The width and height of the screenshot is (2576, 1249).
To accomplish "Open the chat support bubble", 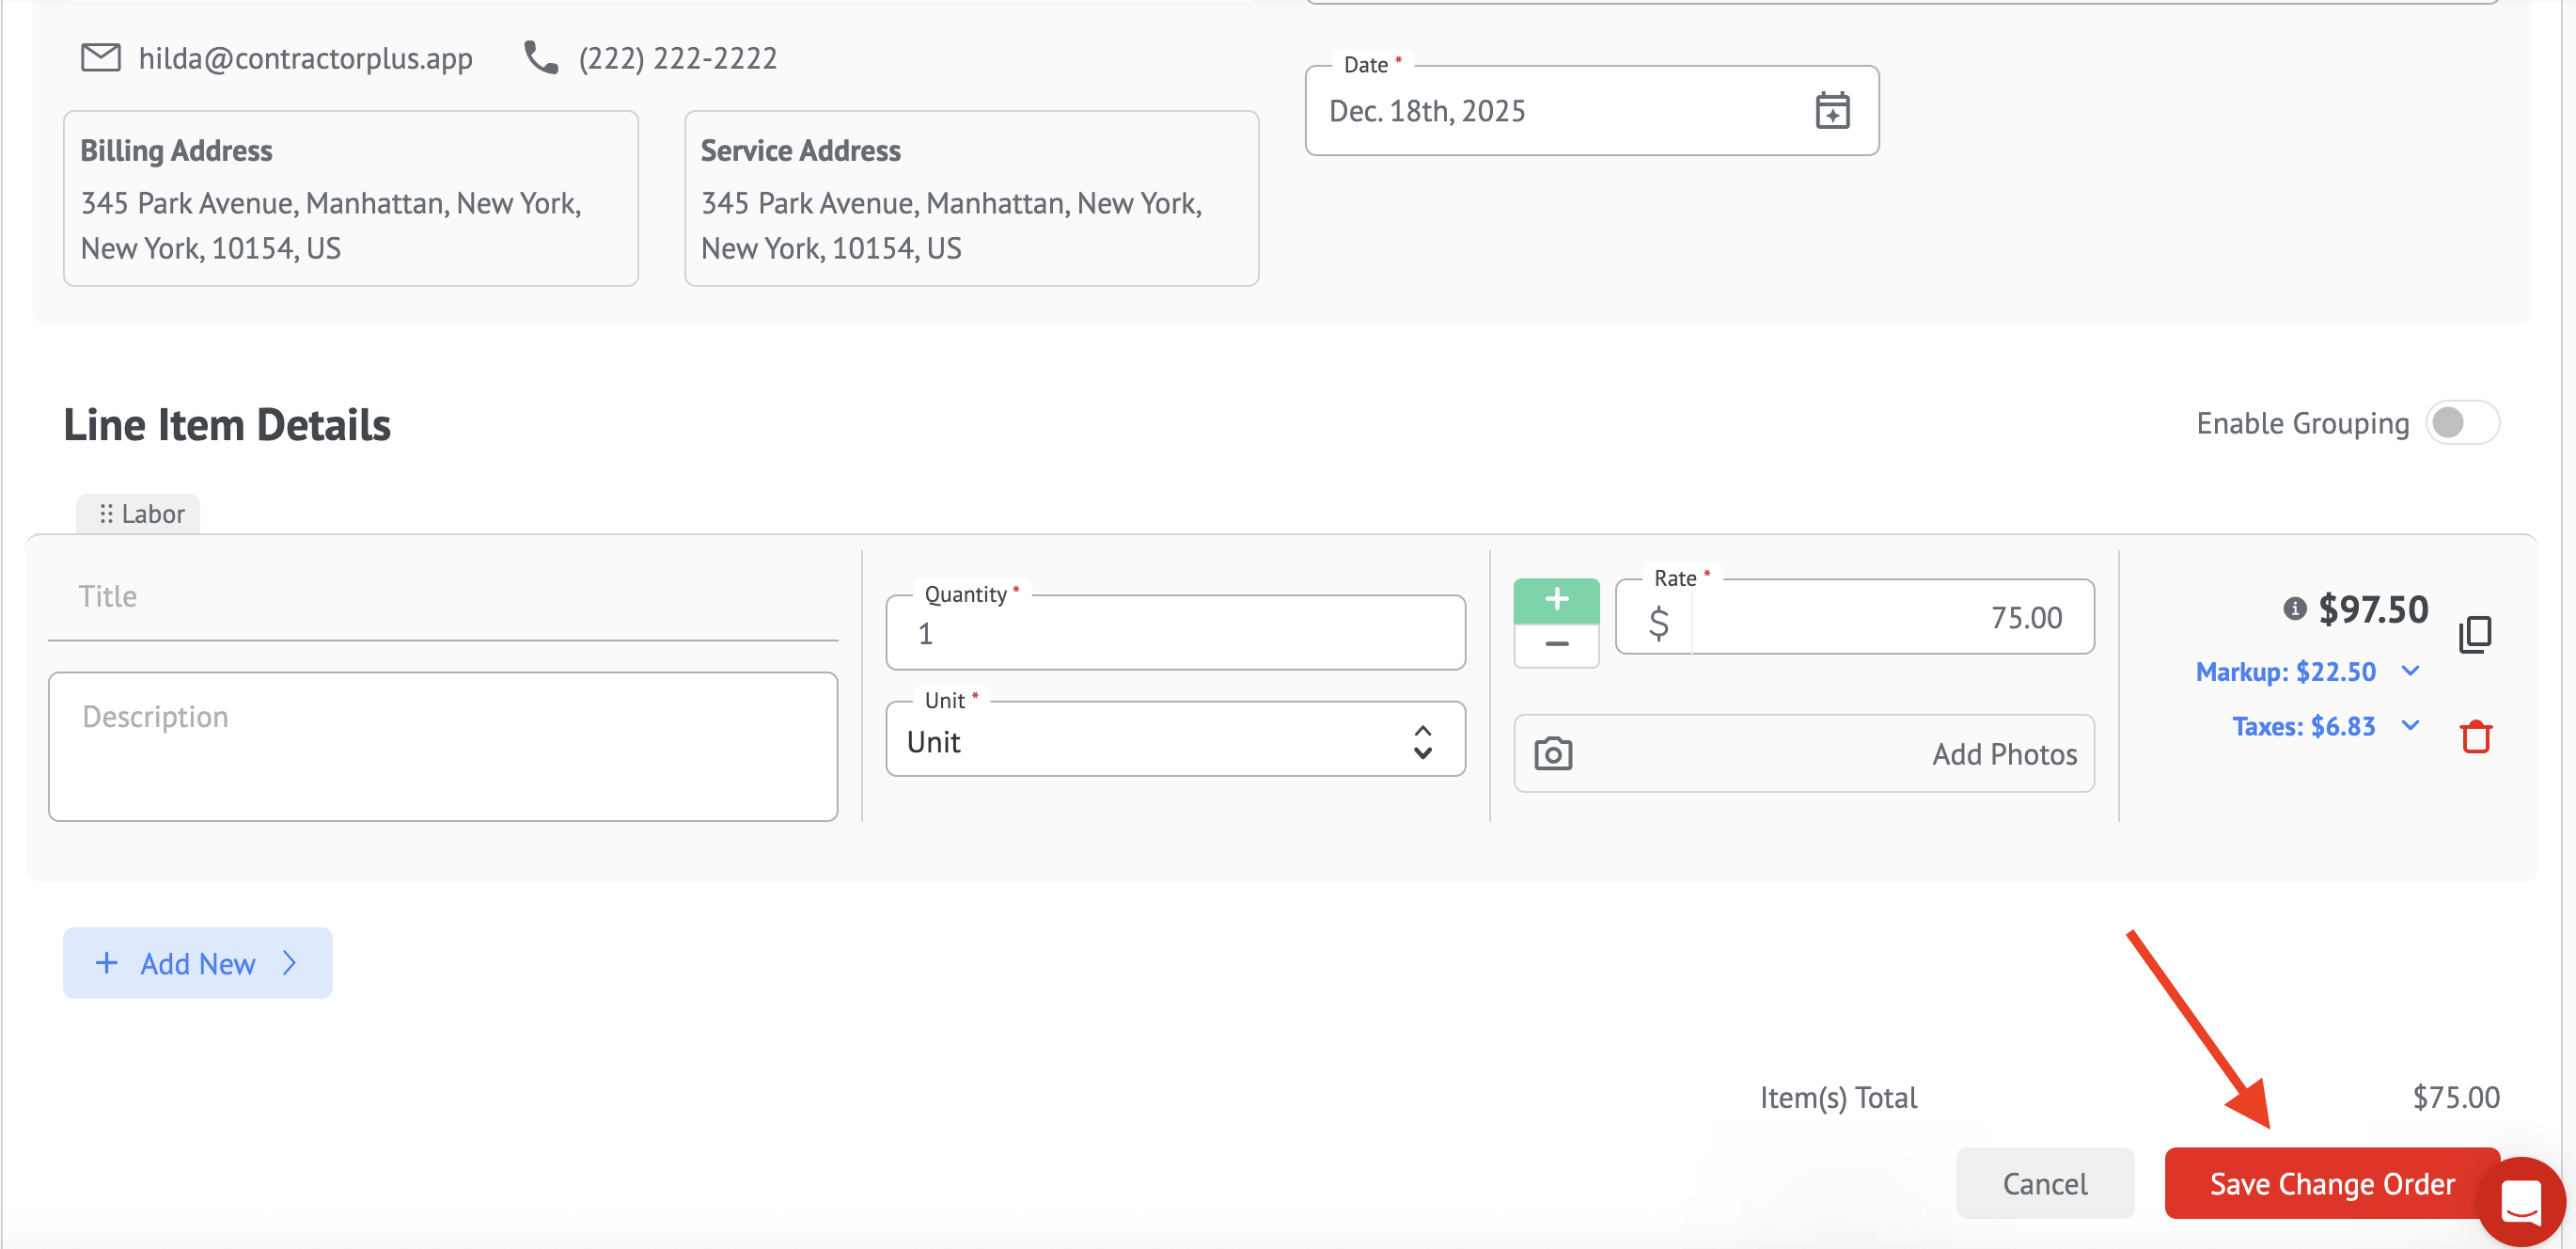I will (x=2521, y=1199).
